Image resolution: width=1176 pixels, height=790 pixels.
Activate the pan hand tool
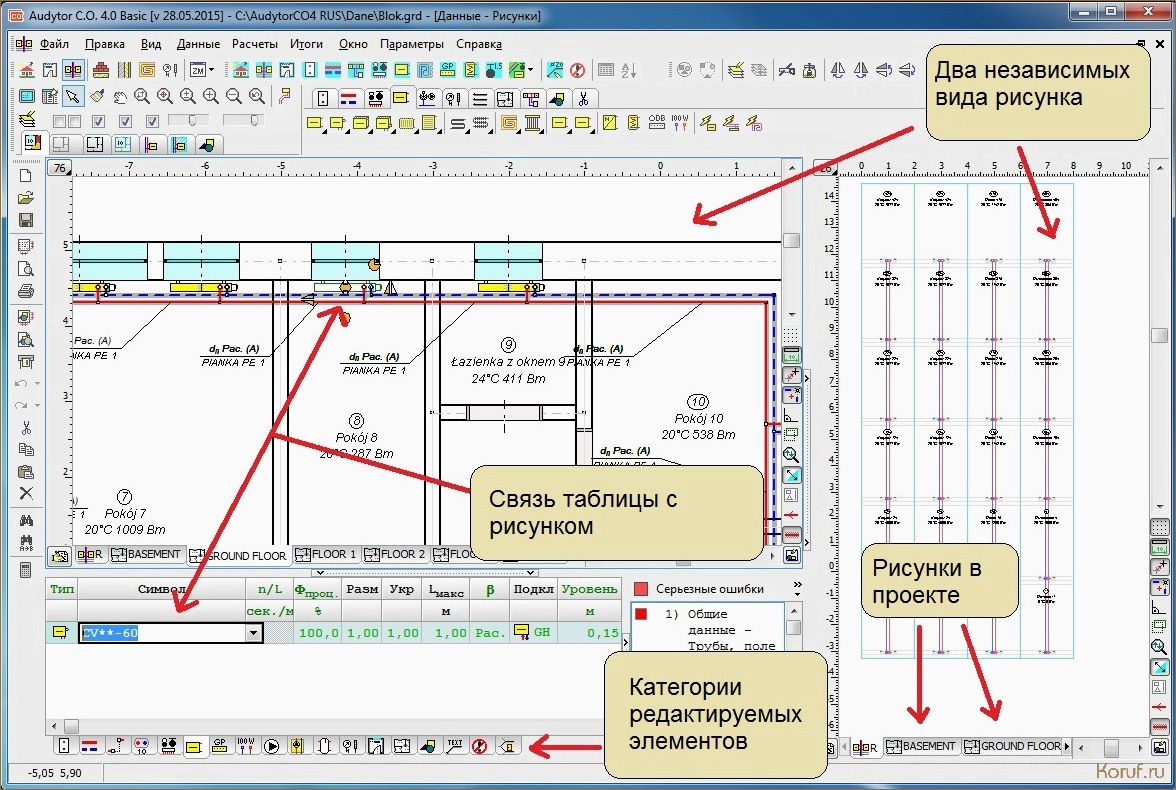click(119, 96)
